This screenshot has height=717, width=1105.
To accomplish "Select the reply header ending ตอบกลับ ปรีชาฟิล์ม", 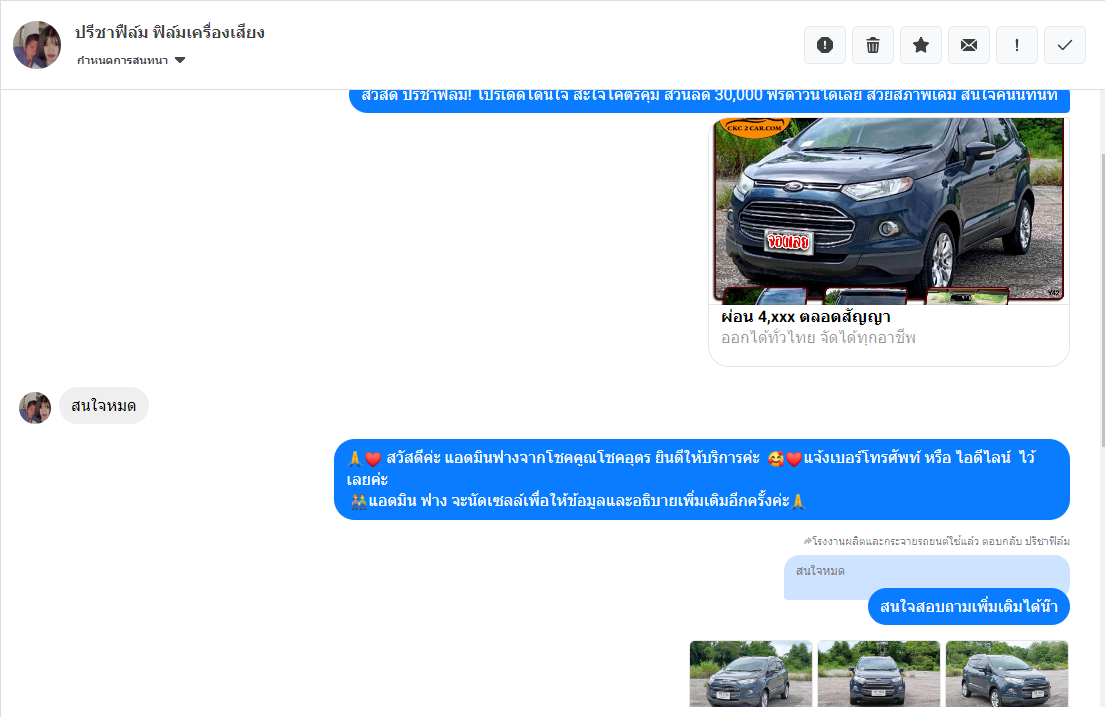I will pyautogui.click(x=936, y=541).
